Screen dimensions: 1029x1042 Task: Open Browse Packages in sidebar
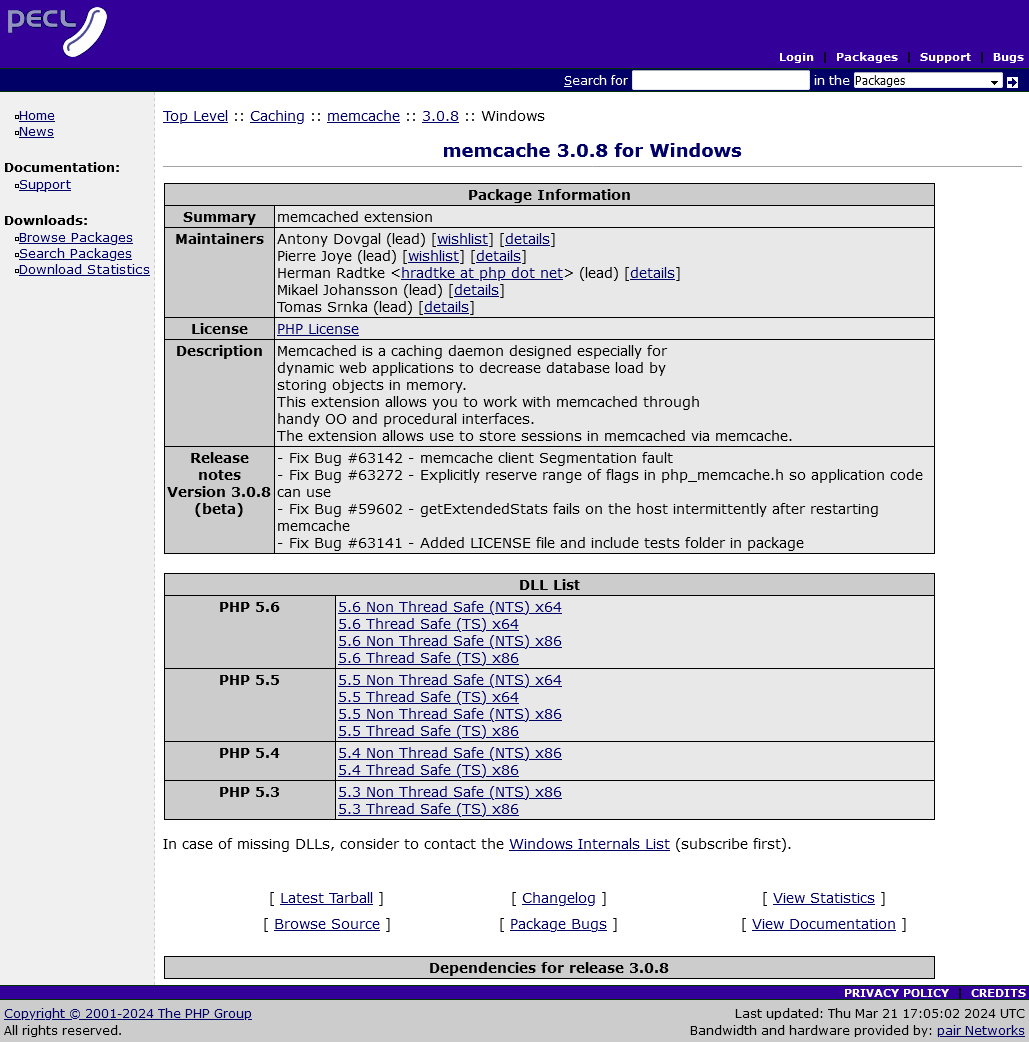pos(76,238)
